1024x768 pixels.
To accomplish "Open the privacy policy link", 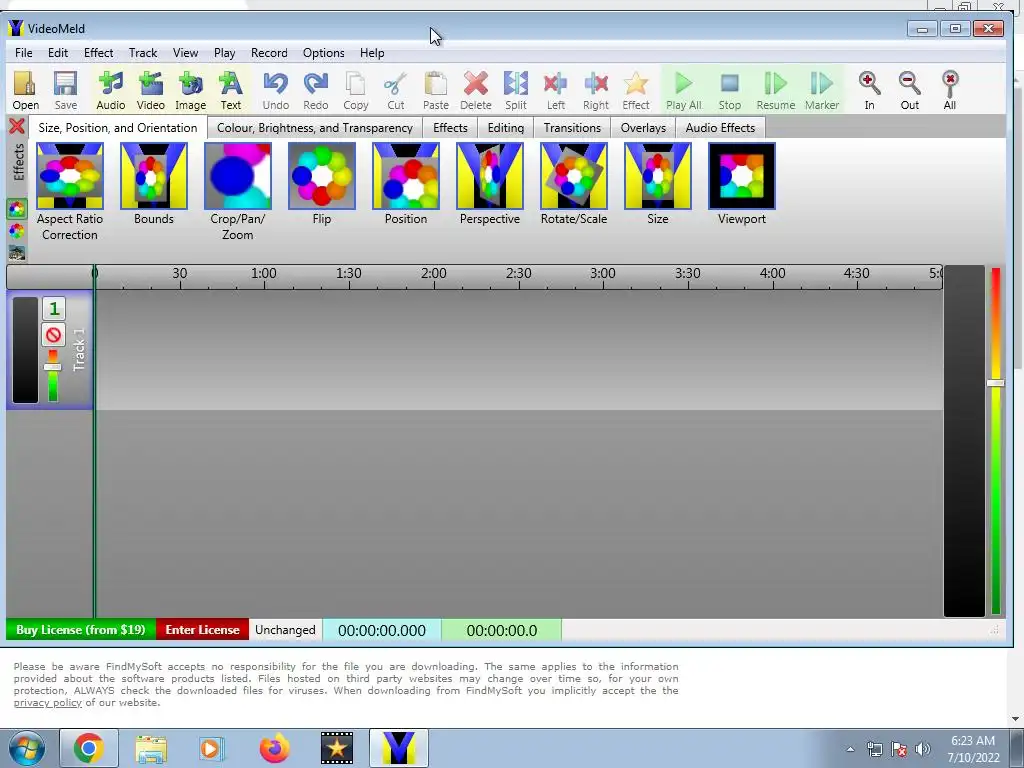I will [x=48, y=703].
